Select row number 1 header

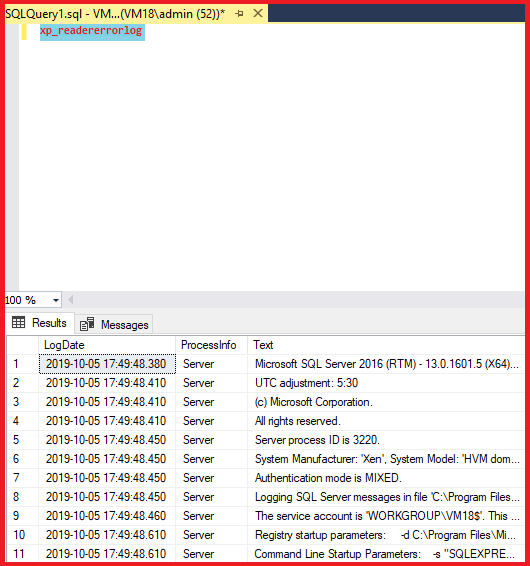point(22,364)
